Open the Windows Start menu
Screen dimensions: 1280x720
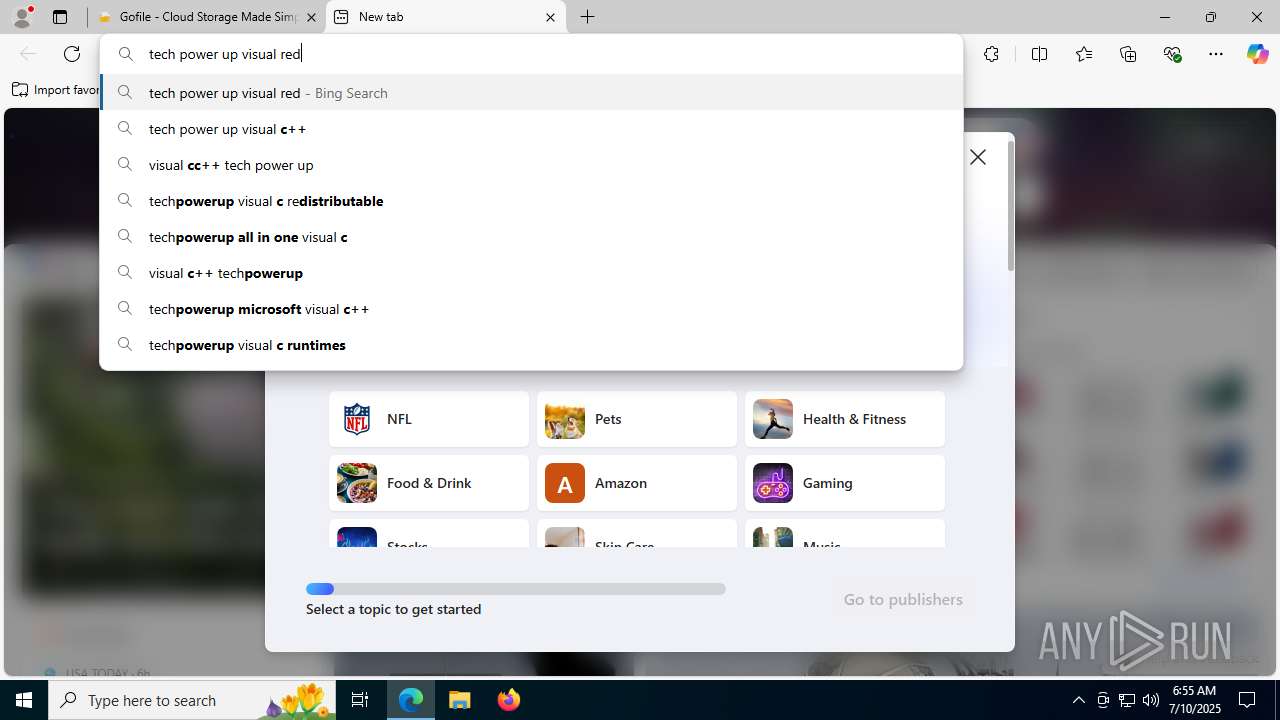[24, 700]
